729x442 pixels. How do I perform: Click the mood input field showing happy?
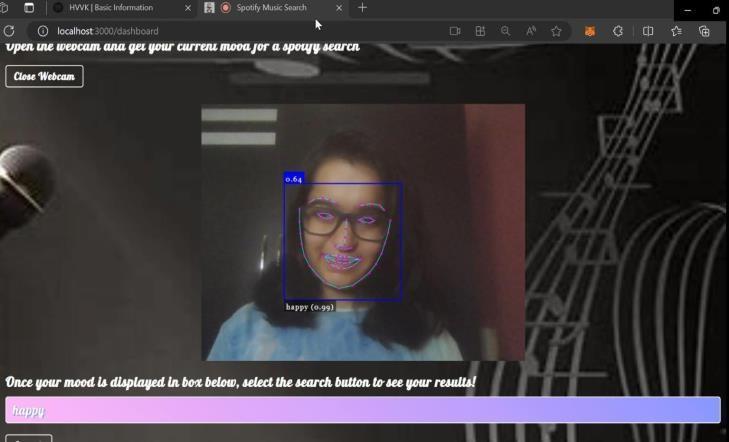point(363,410)
